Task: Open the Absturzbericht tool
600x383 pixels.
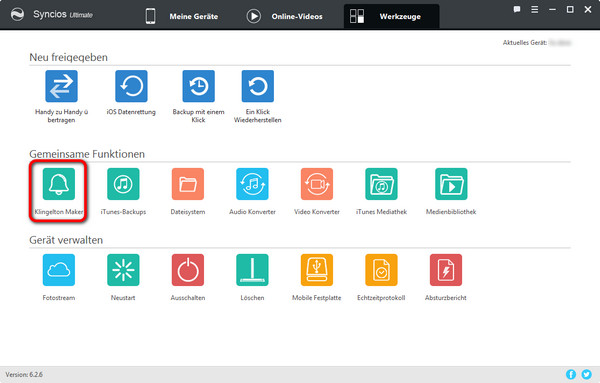Action: point(446,270)
